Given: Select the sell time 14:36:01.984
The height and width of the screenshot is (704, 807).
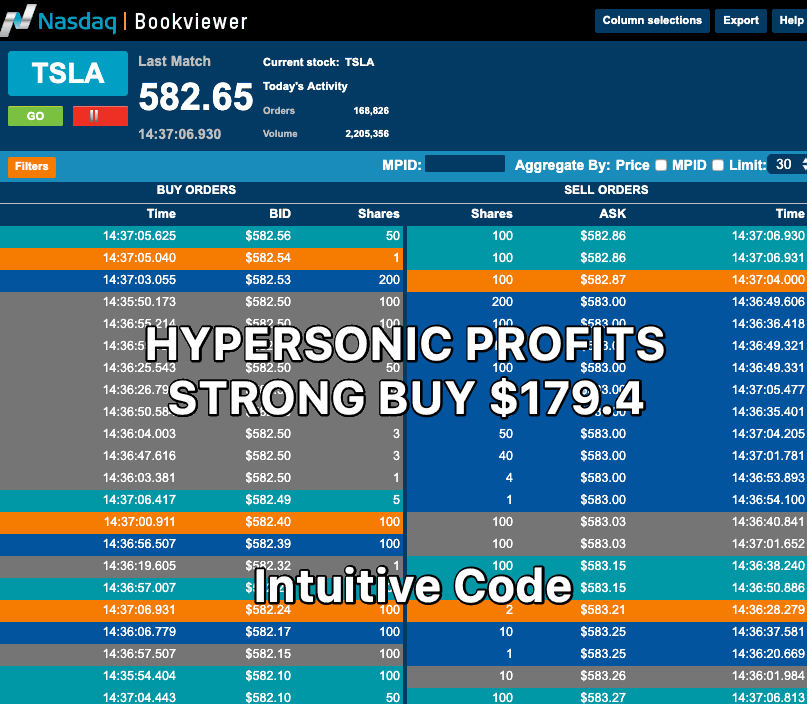Looking at the screenshot, I should pyautogui.click(x=768, y=676).
